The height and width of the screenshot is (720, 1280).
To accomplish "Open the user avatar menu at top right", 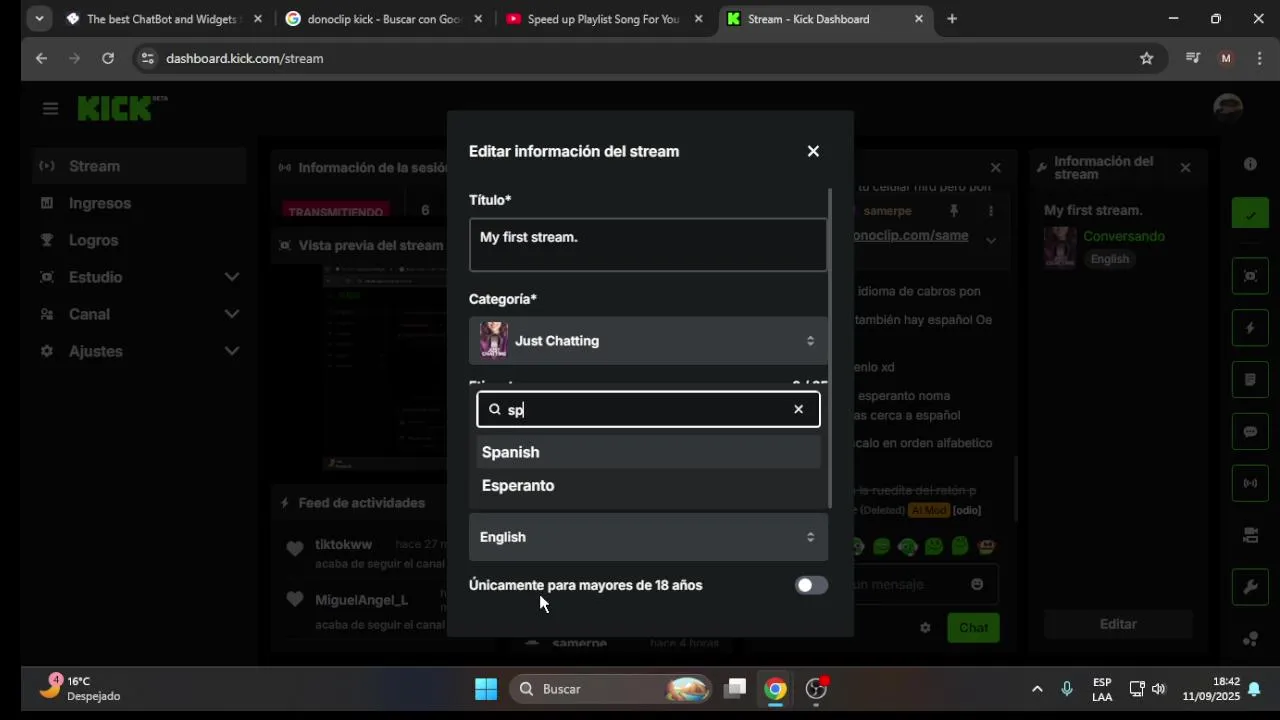I will [x=1228, y=108].
